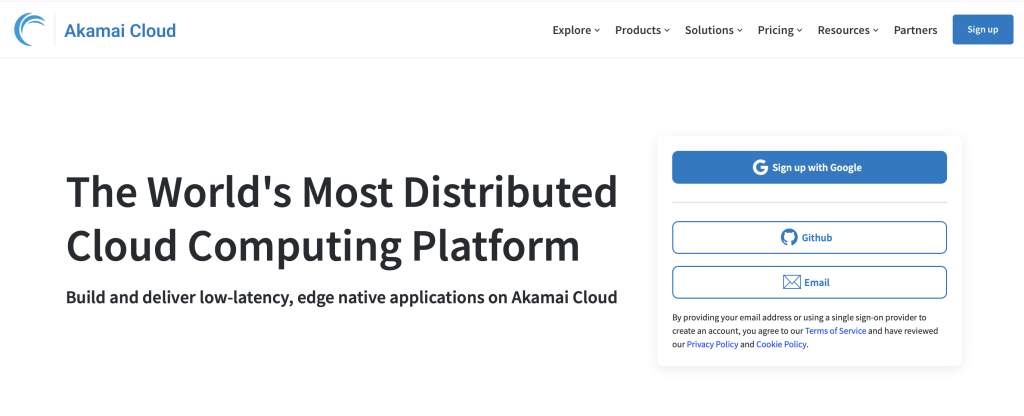Image resolution: width=1024 pixels, height=416 pixels.
Task: Open the Products menu
Action: (643, 30)
